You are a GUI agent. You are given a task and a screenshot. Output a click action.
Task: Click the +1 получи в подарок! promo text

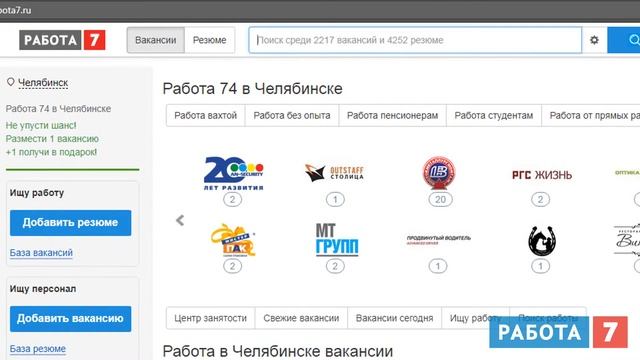[51, 152]
